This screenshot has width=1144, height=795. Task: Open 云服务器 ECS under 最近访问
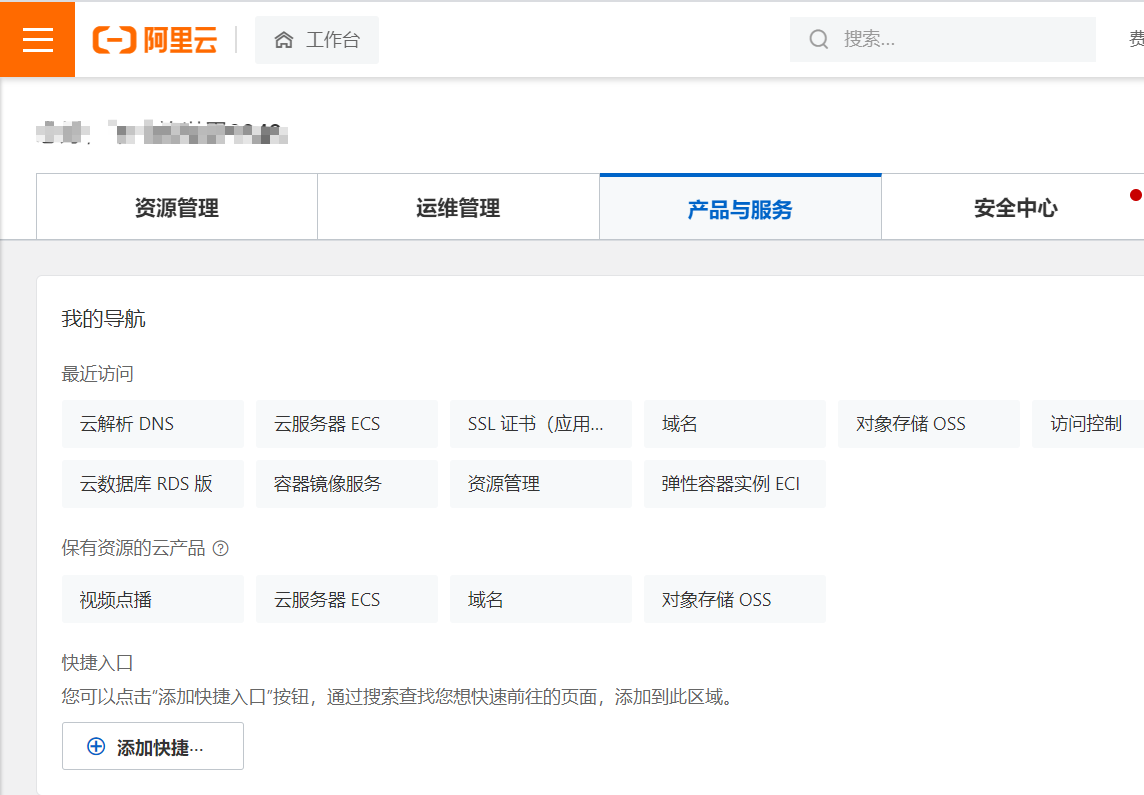coord(347,424)
